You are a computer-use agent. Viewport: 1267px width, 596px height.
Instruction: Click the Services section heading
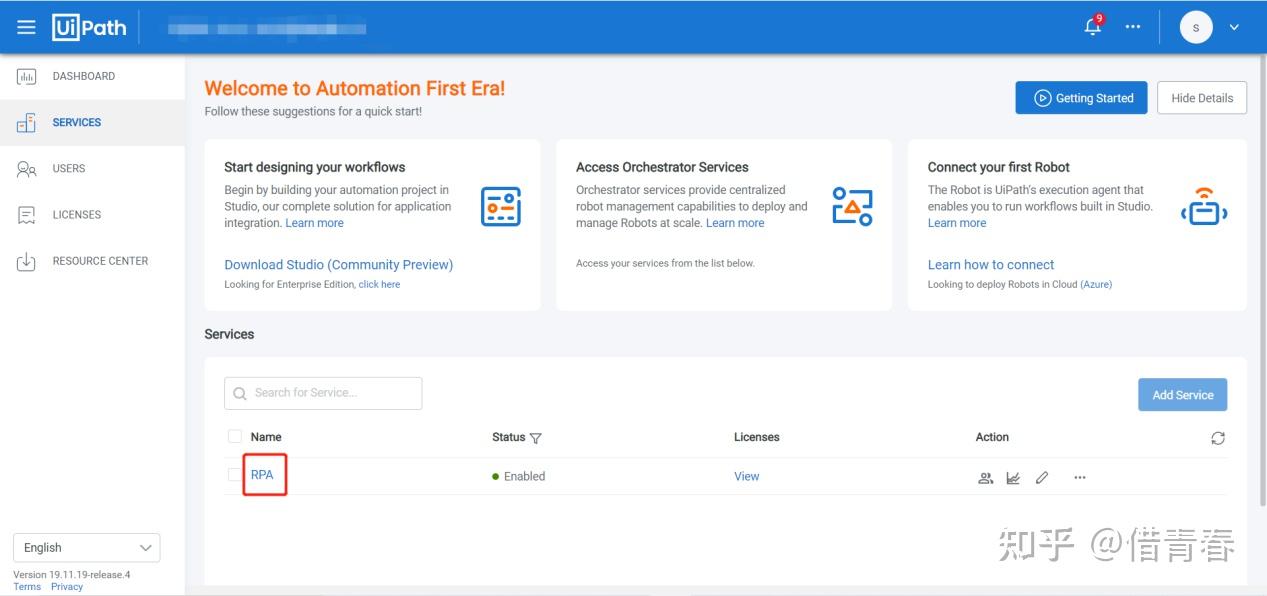229,334
